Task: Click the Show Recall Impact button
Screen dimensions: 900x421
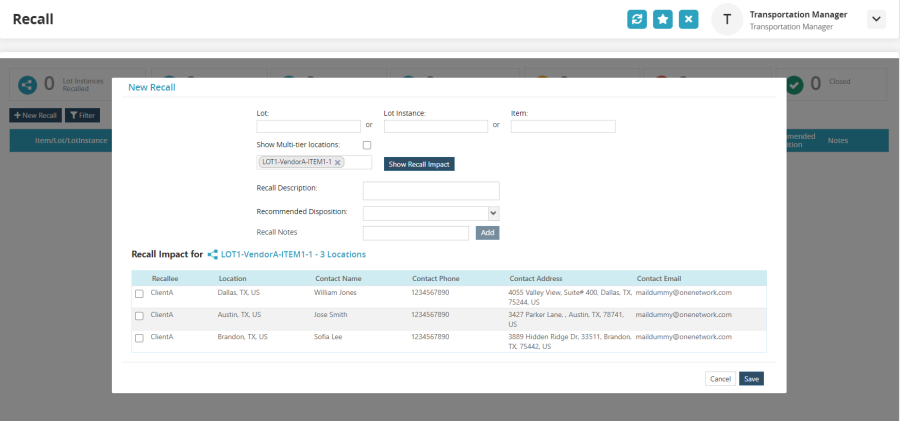Action: pos(419,164)
